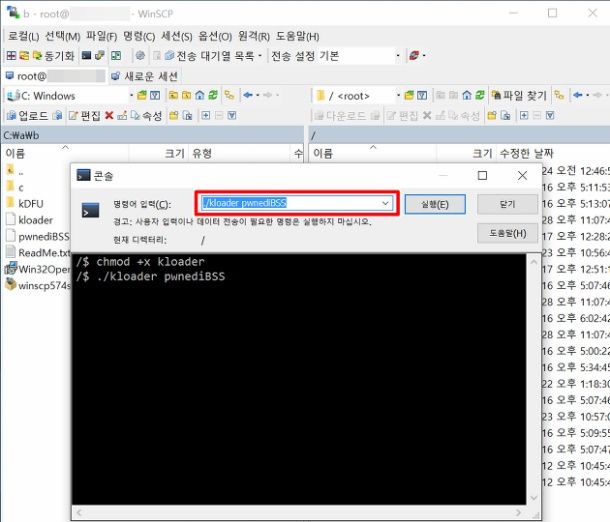The image size is (610, 522).
Task: Open the 선택(M) menu
Action: 63,36
